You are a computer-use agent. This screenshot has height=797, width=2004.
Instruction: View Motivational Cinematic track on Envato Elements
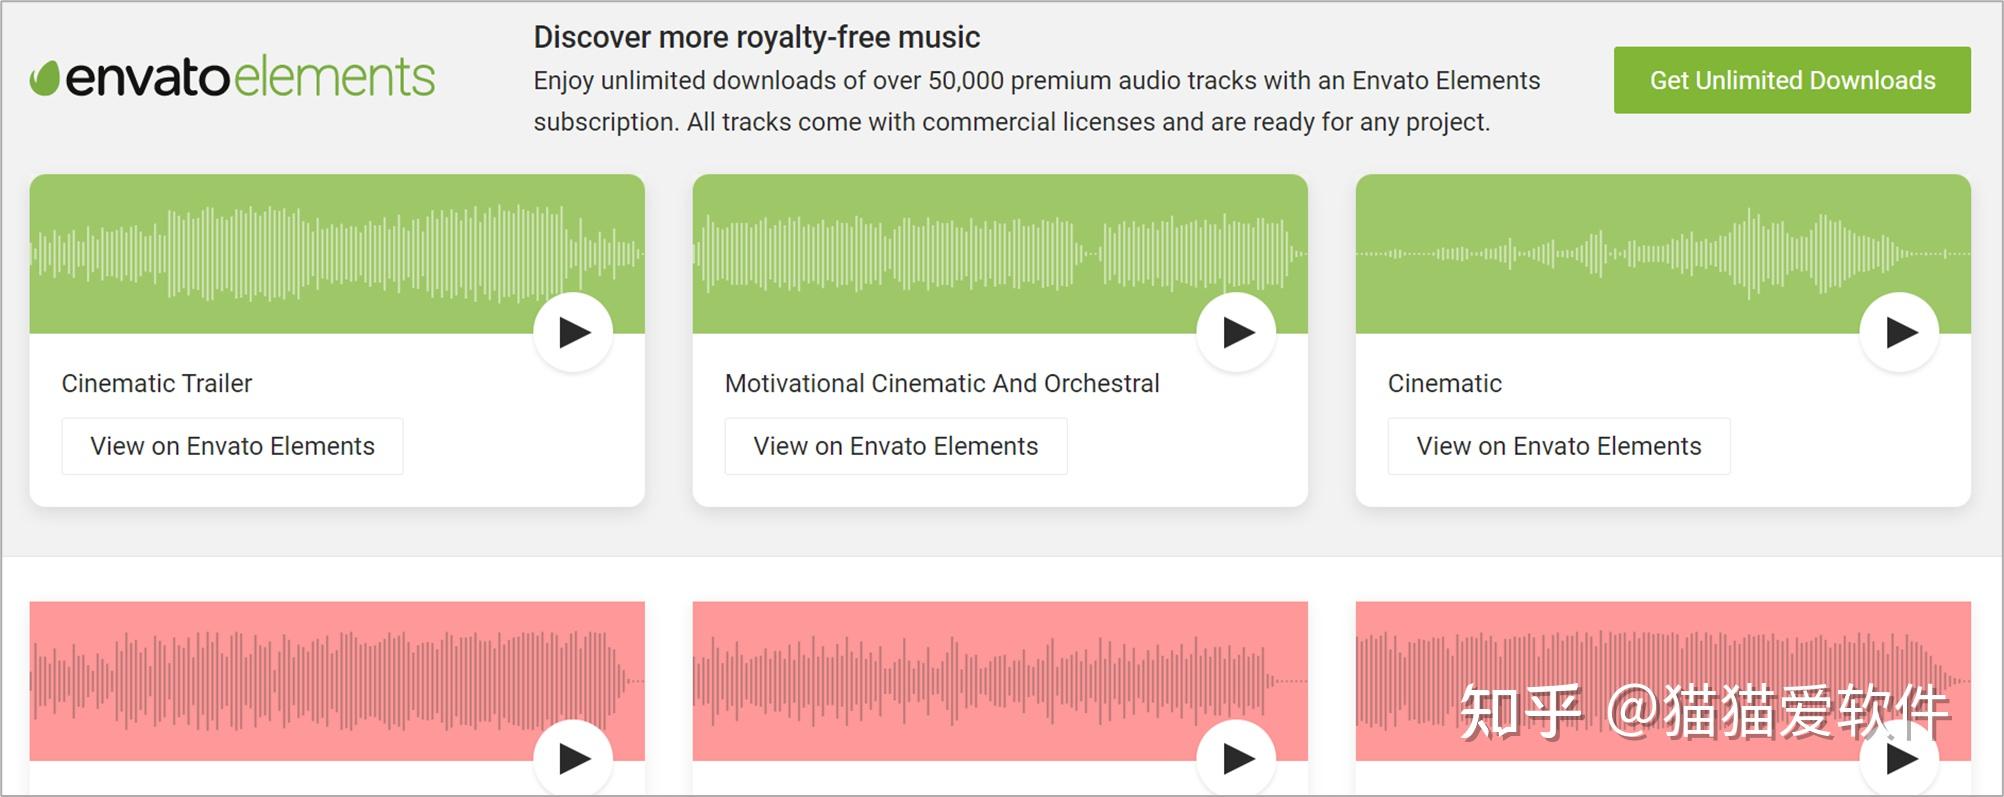(x=895, y=446)
